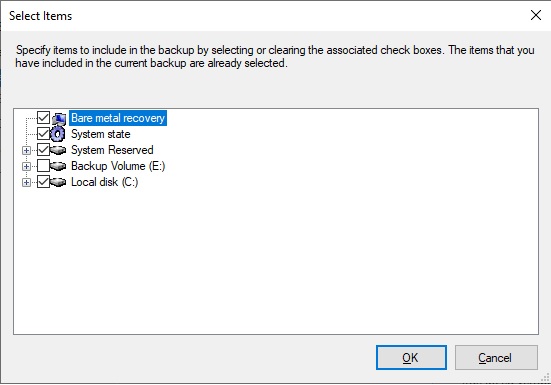The width and height of the screenshot is (551, 385).
Task: Select the Backup Volume (E:) label
Action: (118, 166)
